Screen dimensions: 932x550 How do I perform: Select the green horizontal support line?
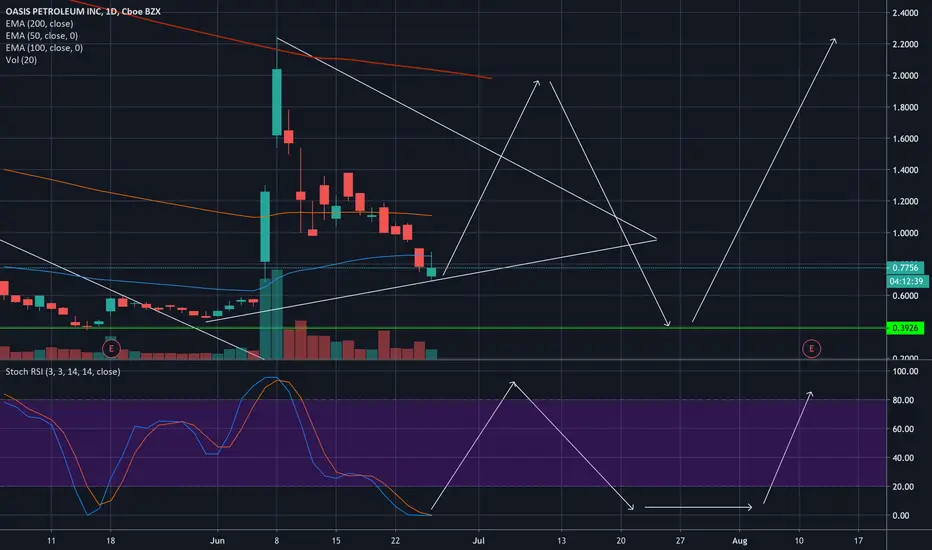pyautogui.click(x=443, y=328)
